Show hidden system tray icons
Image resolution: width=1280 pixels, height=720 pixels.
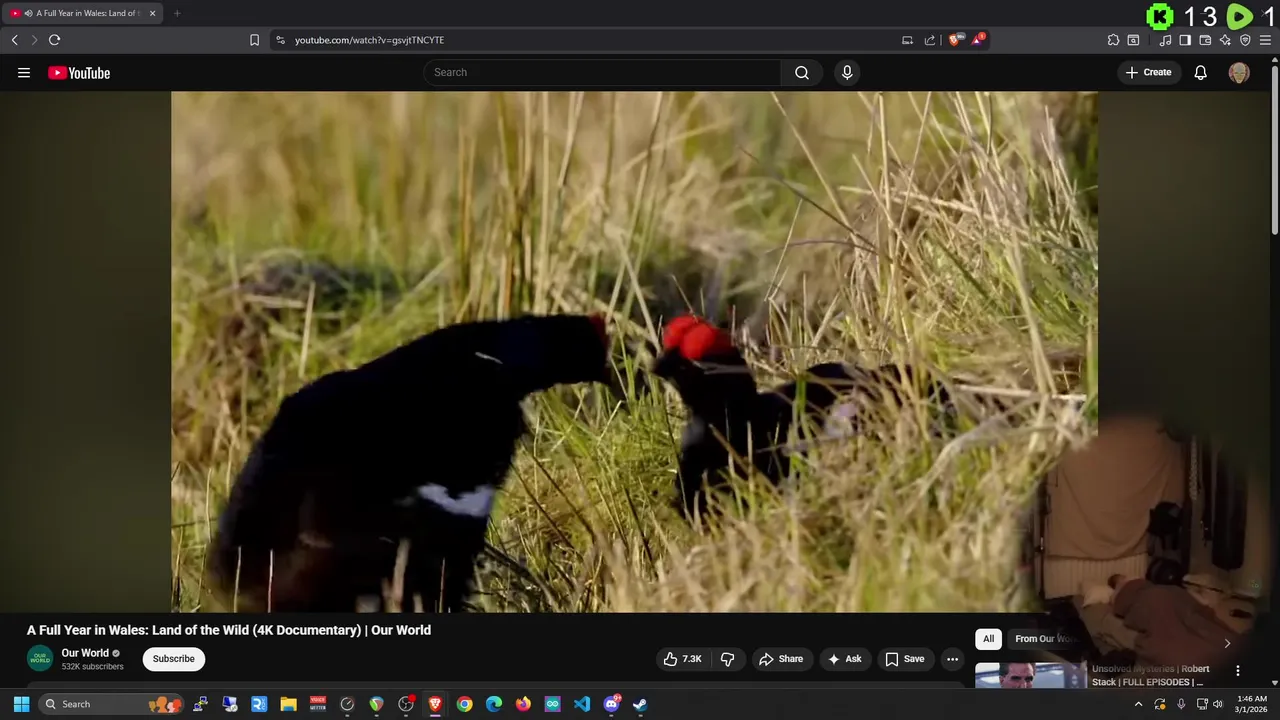(x=1138, y=704)
